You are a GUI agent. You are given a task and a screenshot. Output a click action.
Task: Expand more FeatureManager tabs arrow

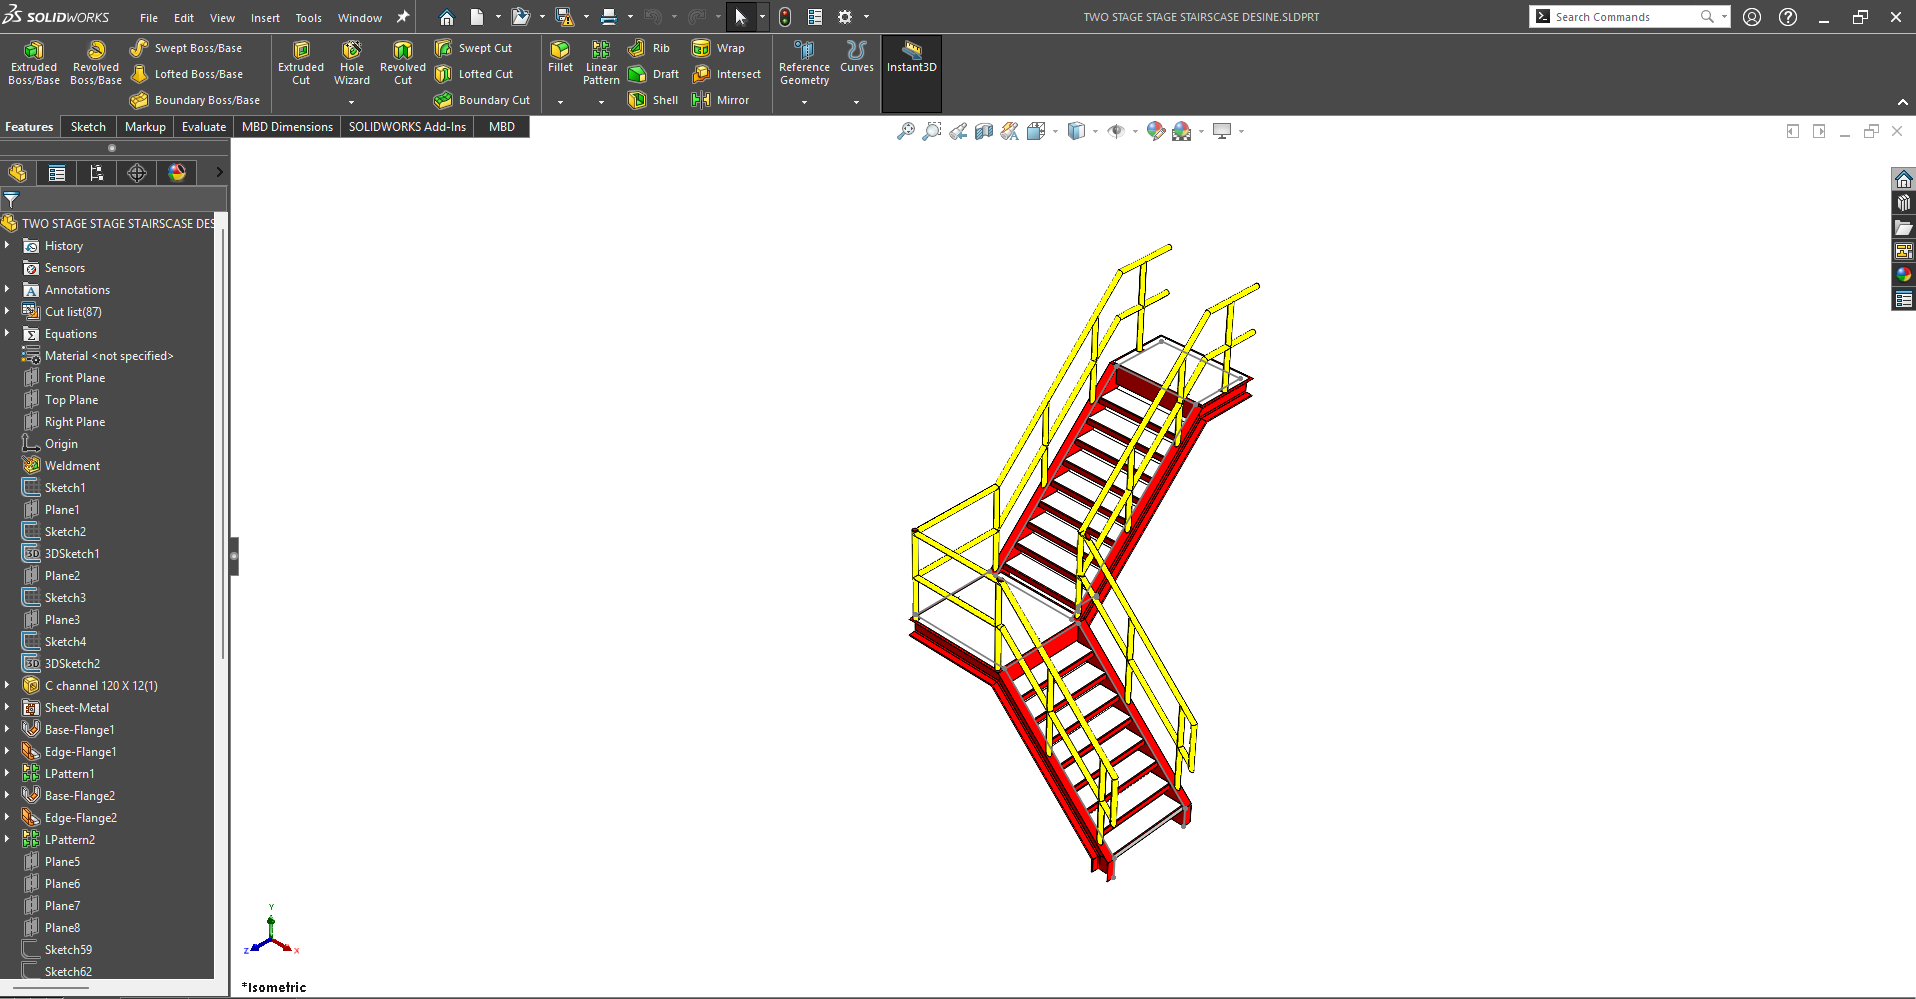pos(219,173)
